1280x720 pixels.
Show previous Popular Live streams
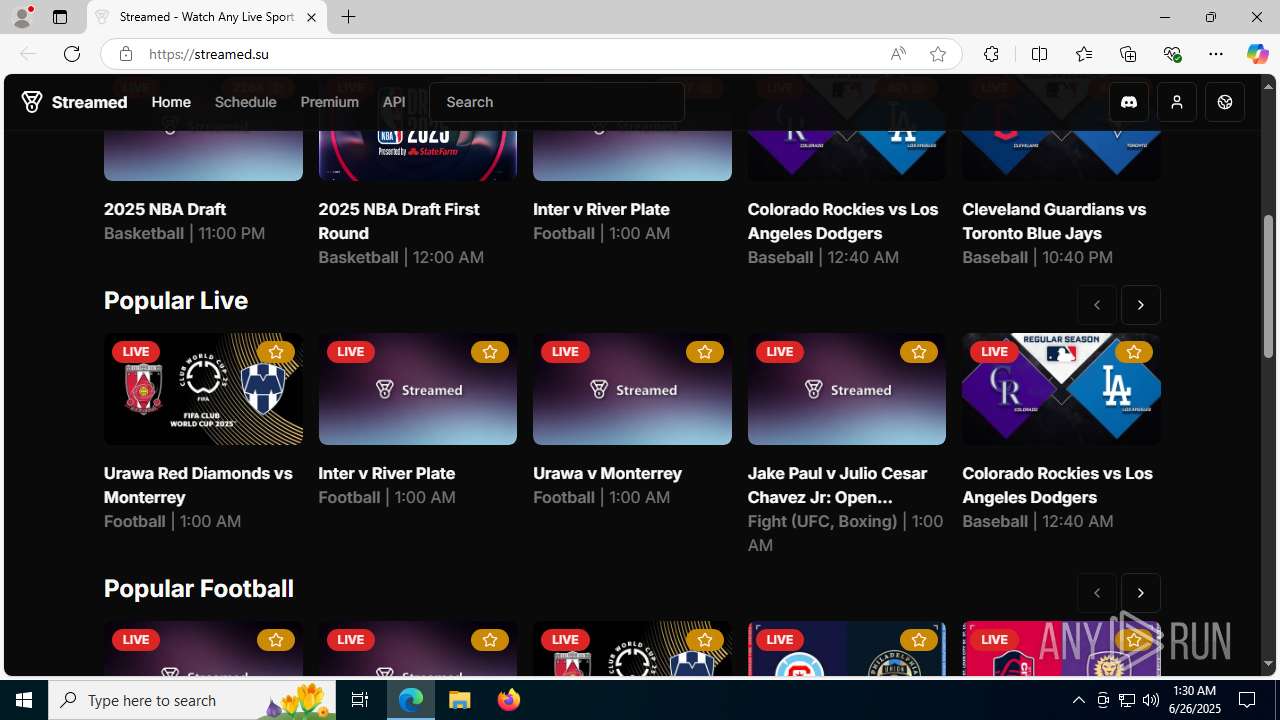click(1097, 305)
